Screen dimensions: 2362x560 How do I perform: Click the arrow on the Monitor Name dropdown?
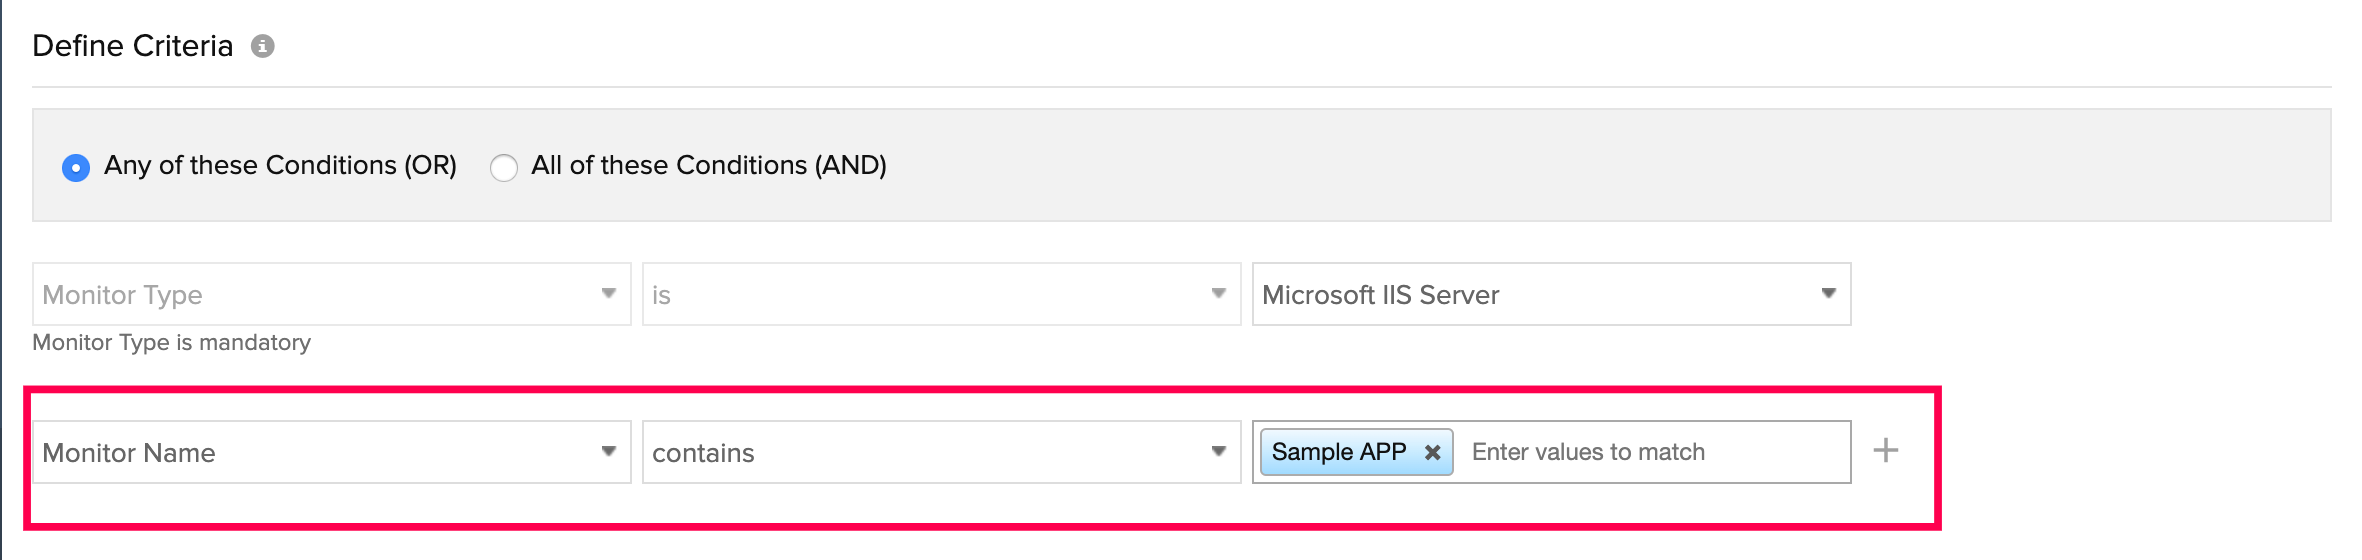(x=608, y=451)
